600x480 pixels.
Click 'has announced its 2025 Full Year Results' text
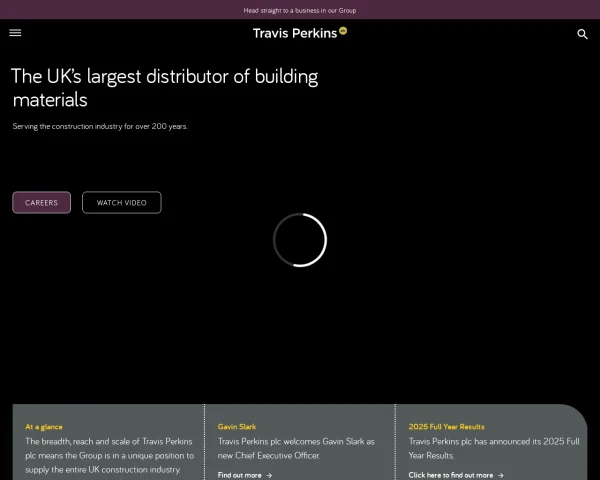494,448
